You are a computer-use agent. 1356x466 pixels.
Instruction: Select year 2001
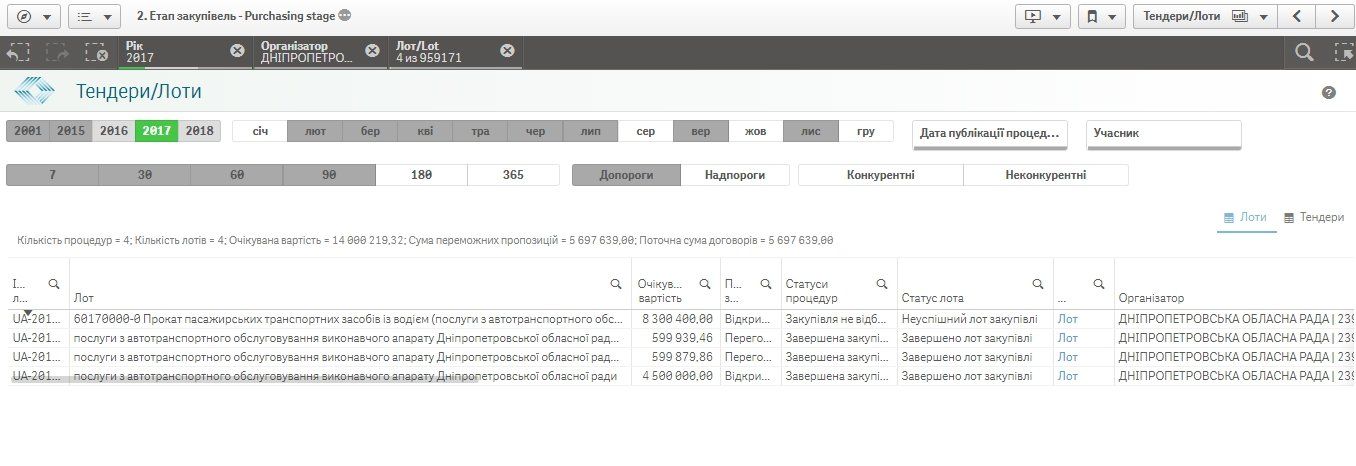point(28,131)
